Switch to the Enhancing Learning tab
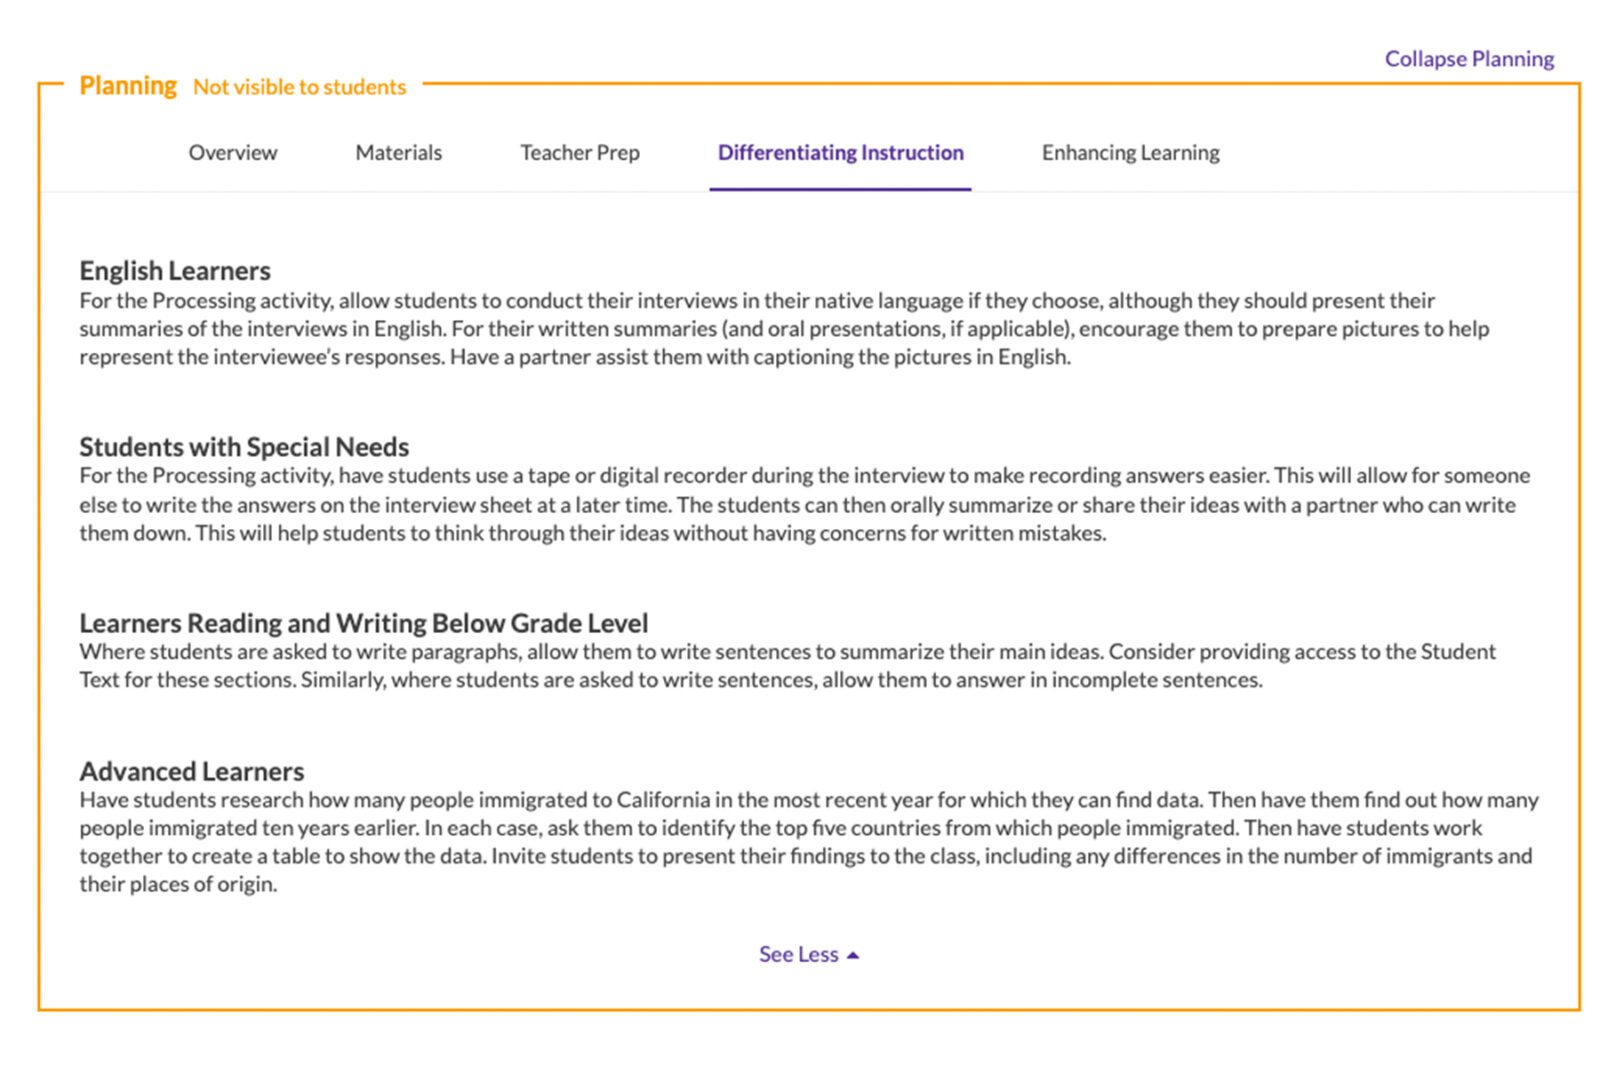 (1131, 152)
